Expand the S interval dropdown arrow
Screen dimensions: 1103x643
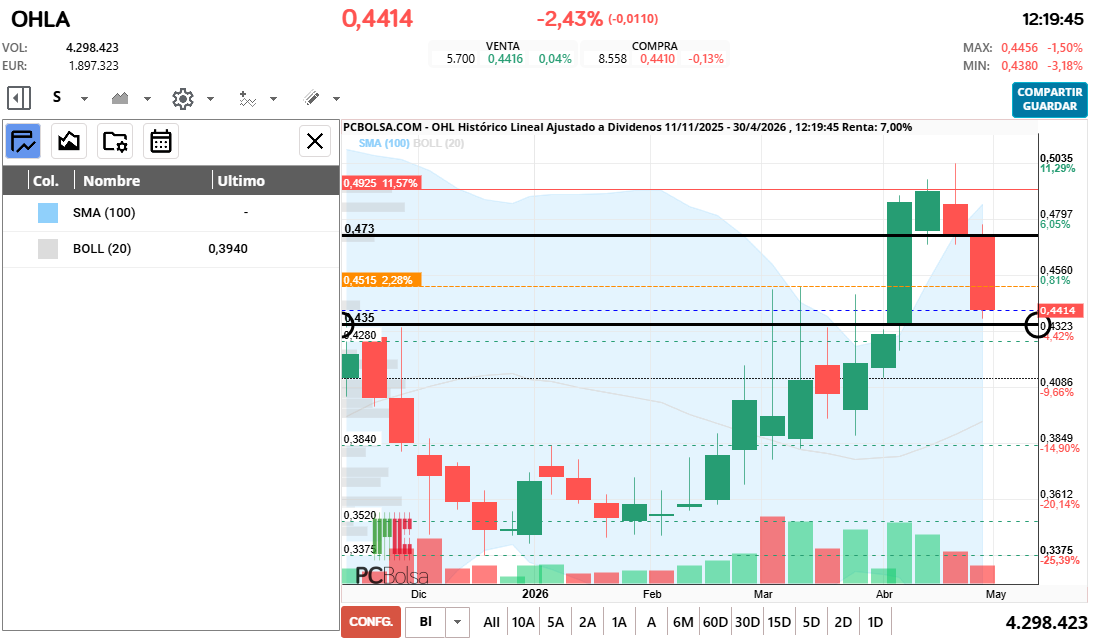[84, 99]
